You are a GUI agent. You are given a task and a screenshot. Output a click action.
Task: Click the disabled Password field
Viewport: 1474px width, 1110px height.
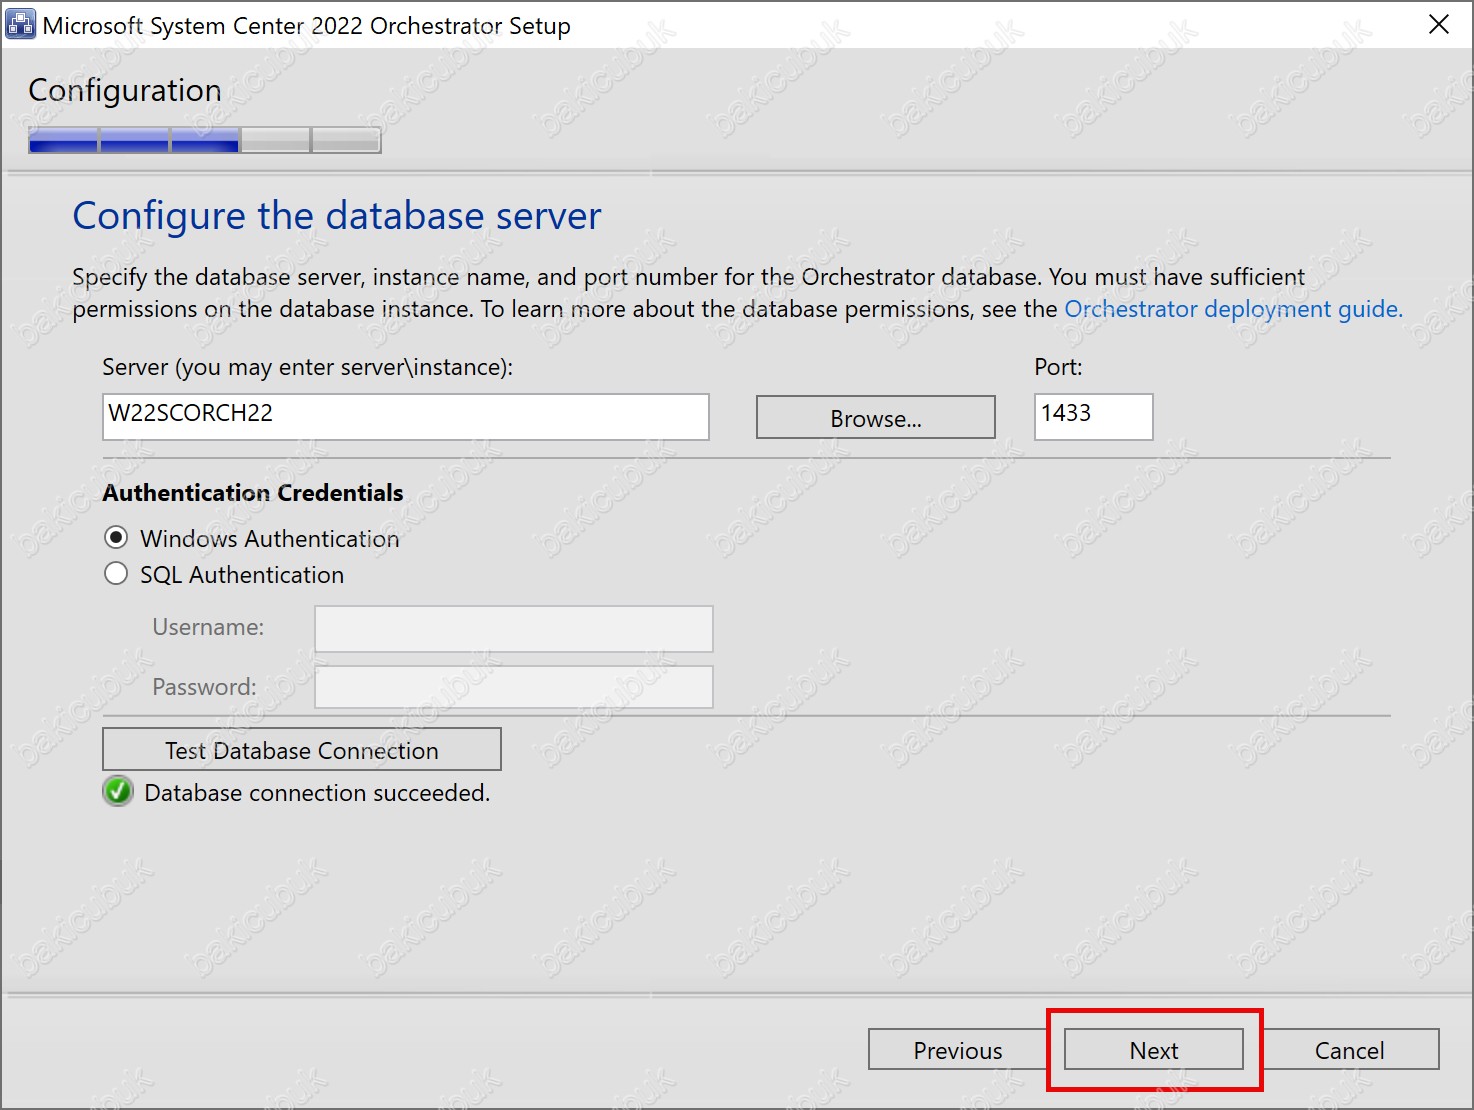coord(514,688)
